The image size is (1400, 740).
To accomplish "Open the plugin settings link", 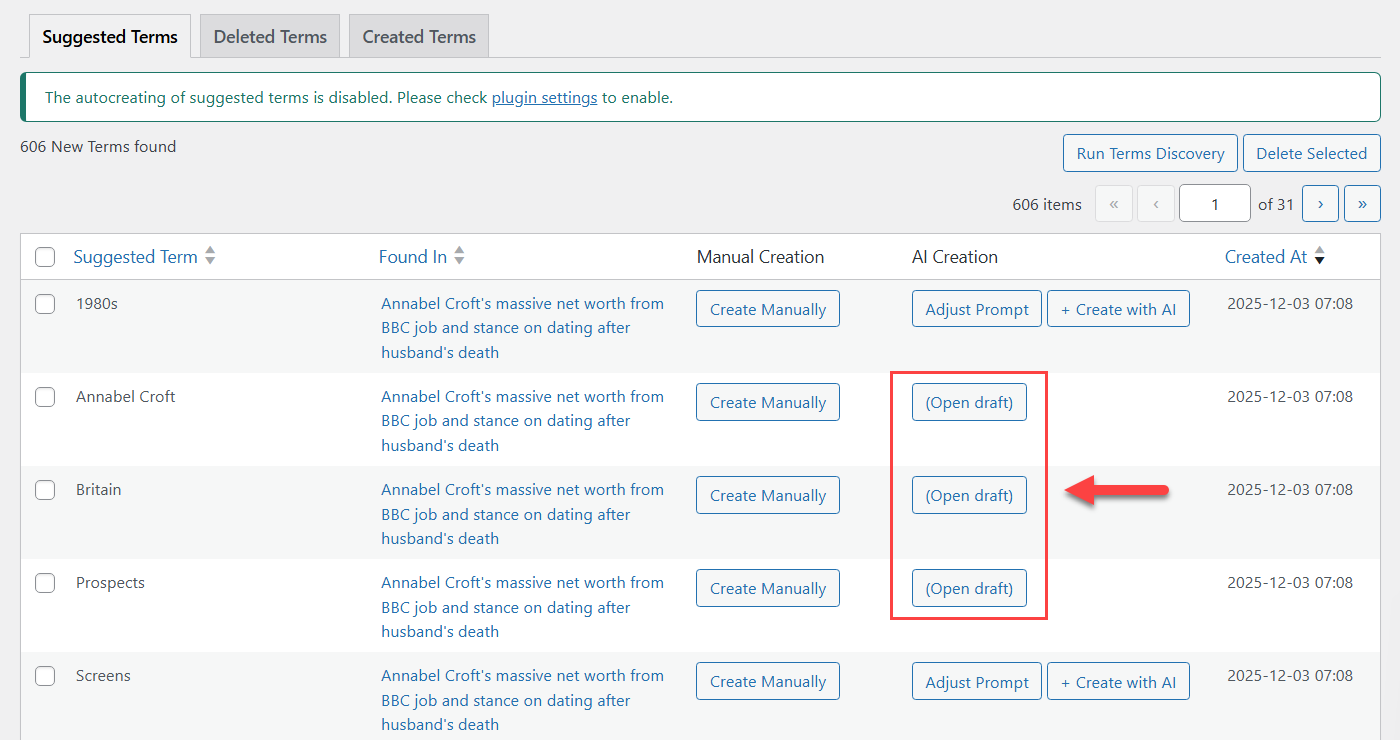I will [544, 97].
